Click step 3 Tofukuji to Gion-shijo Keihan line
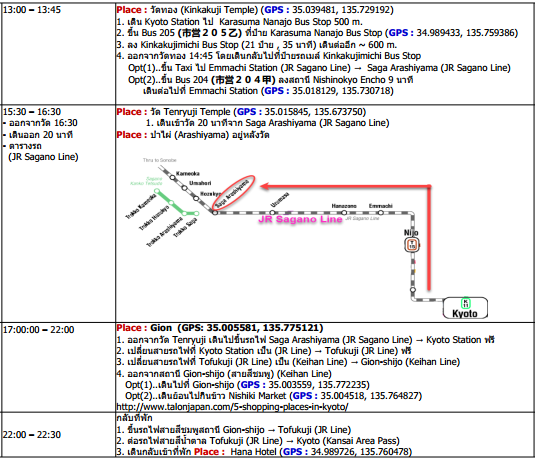535x458 pixels. tap(288, 362)
